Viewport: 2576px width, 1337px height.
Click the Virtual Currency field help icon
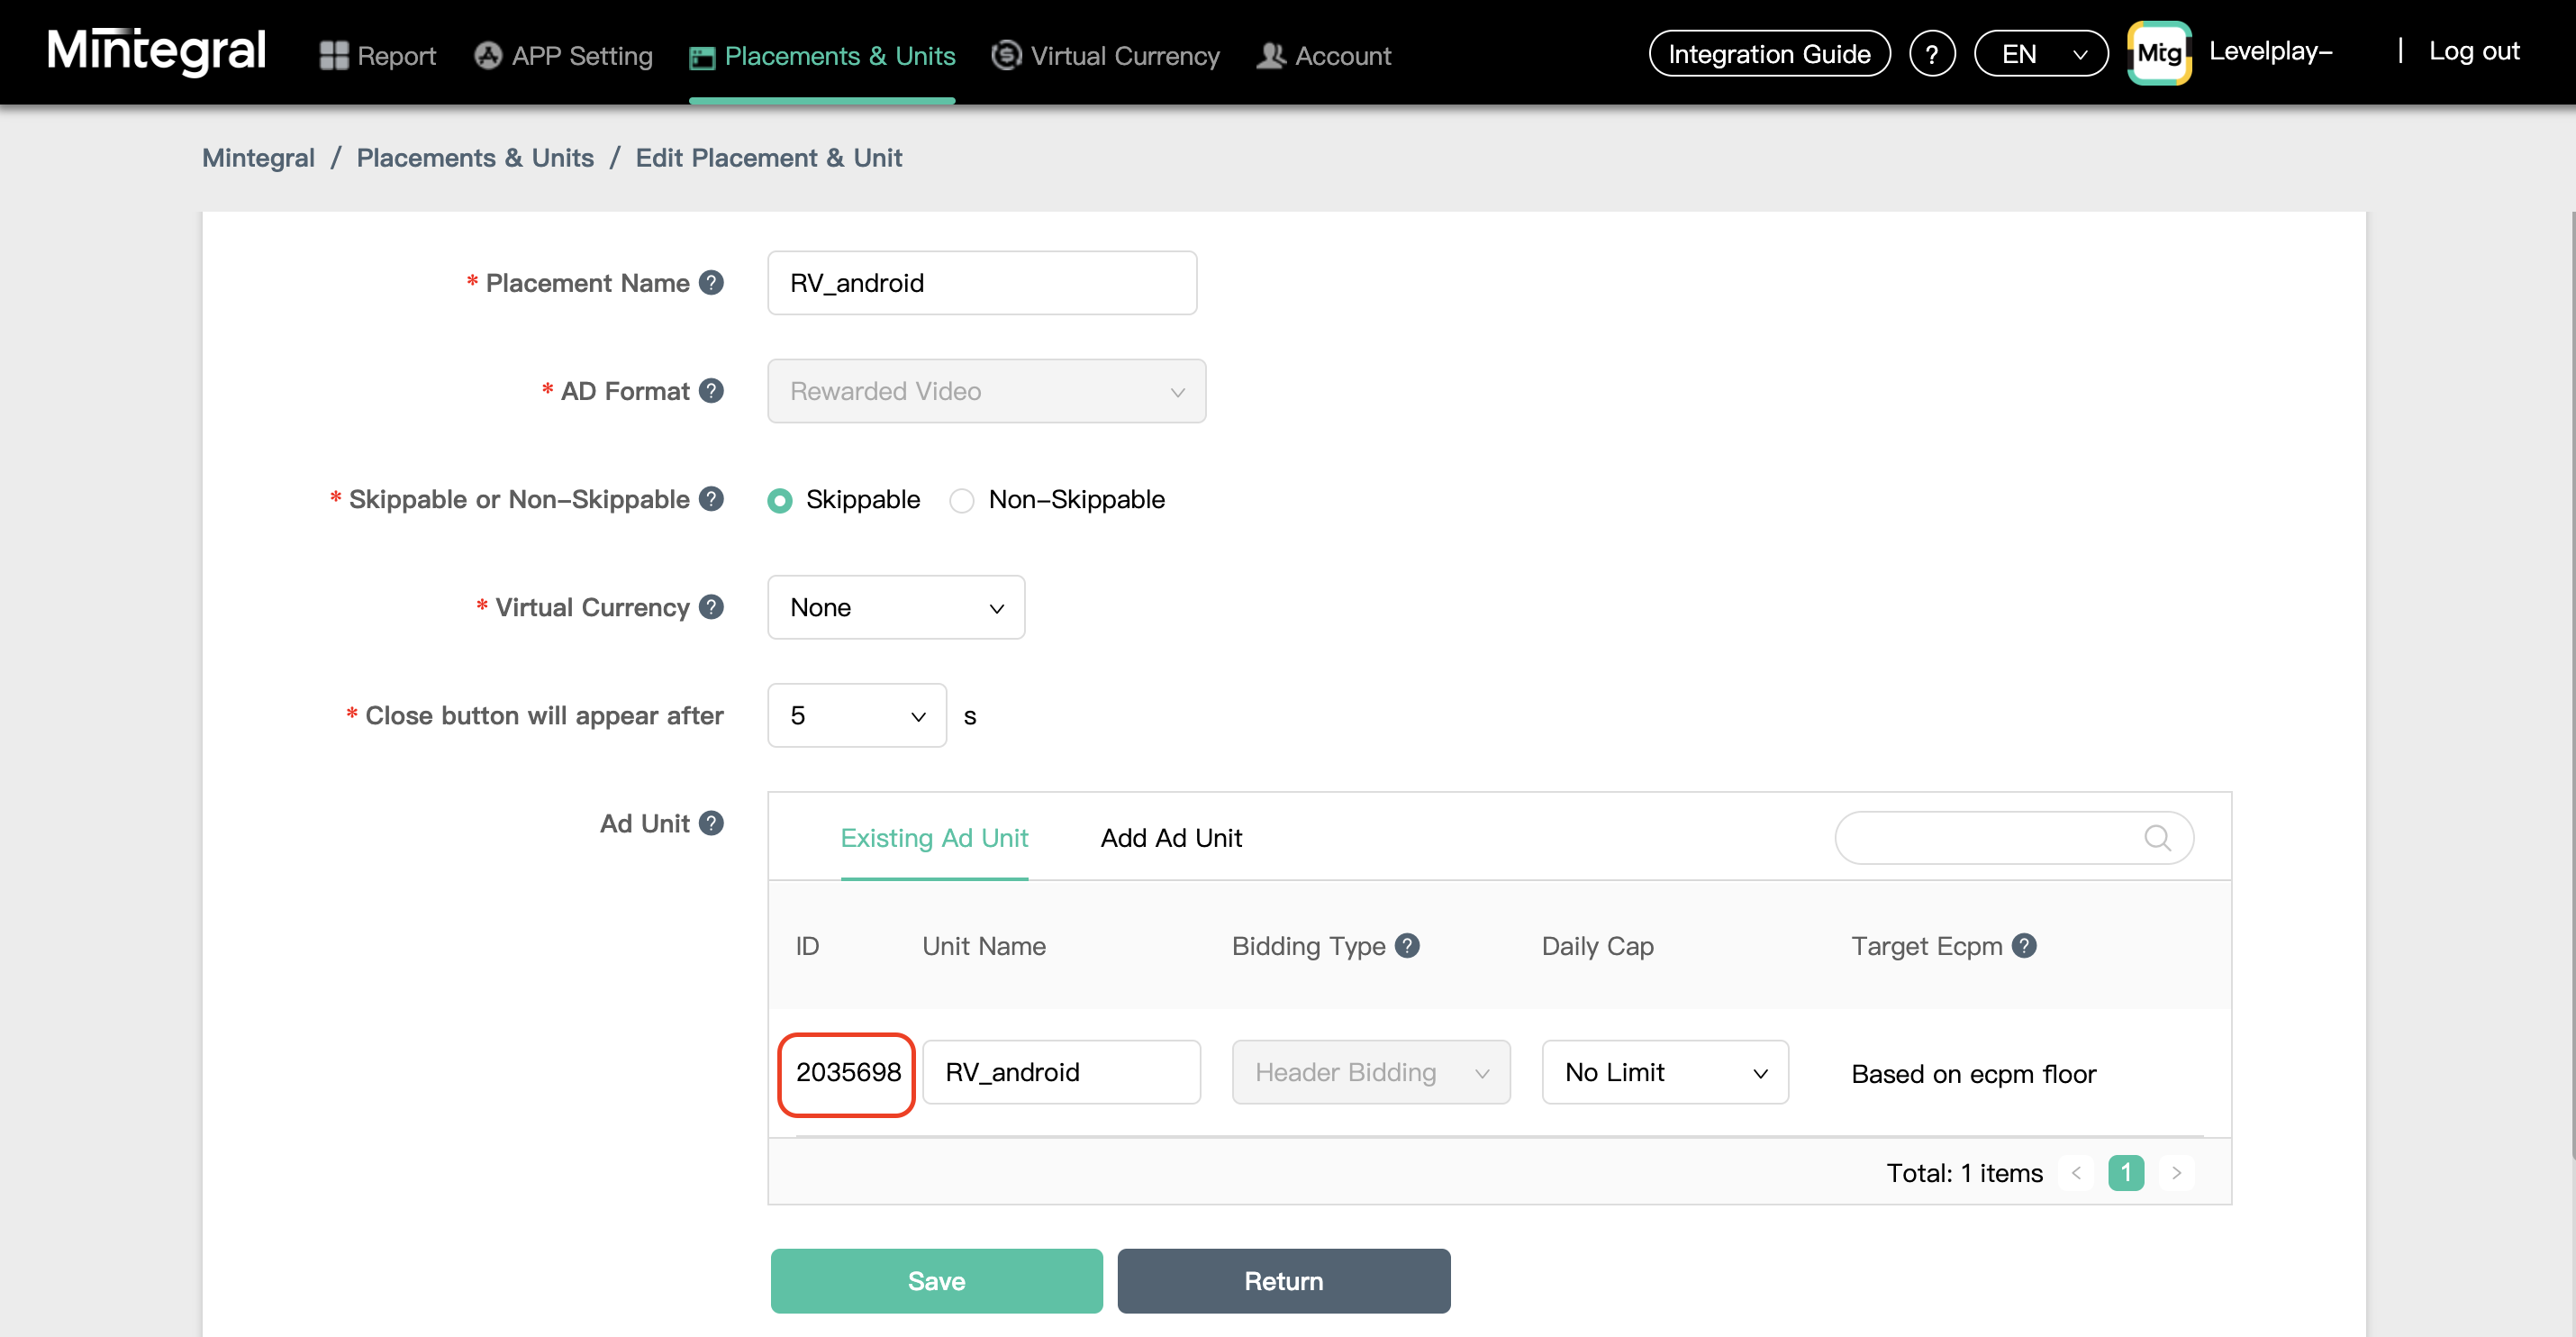pyautogui.click(x=711, y=607)
